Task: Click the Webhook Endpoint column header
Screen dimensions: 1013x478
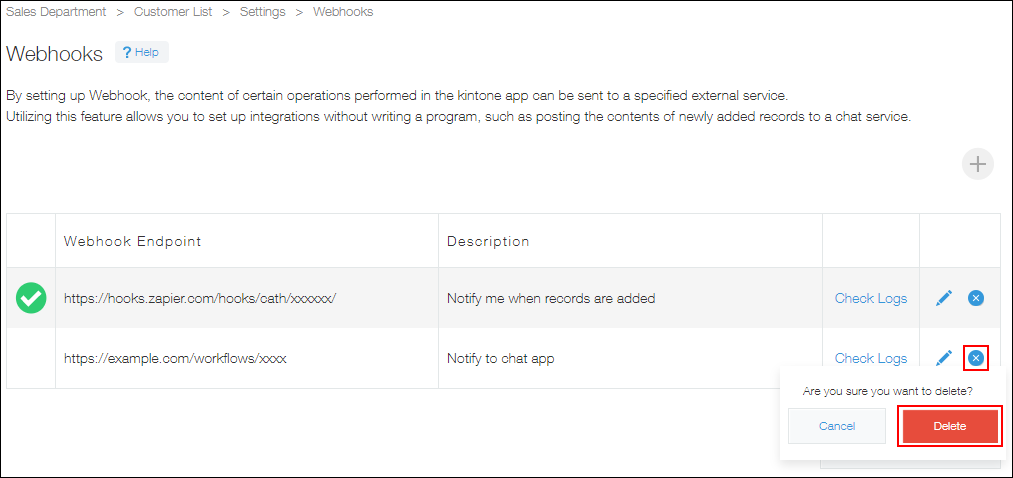Action: 132,241
